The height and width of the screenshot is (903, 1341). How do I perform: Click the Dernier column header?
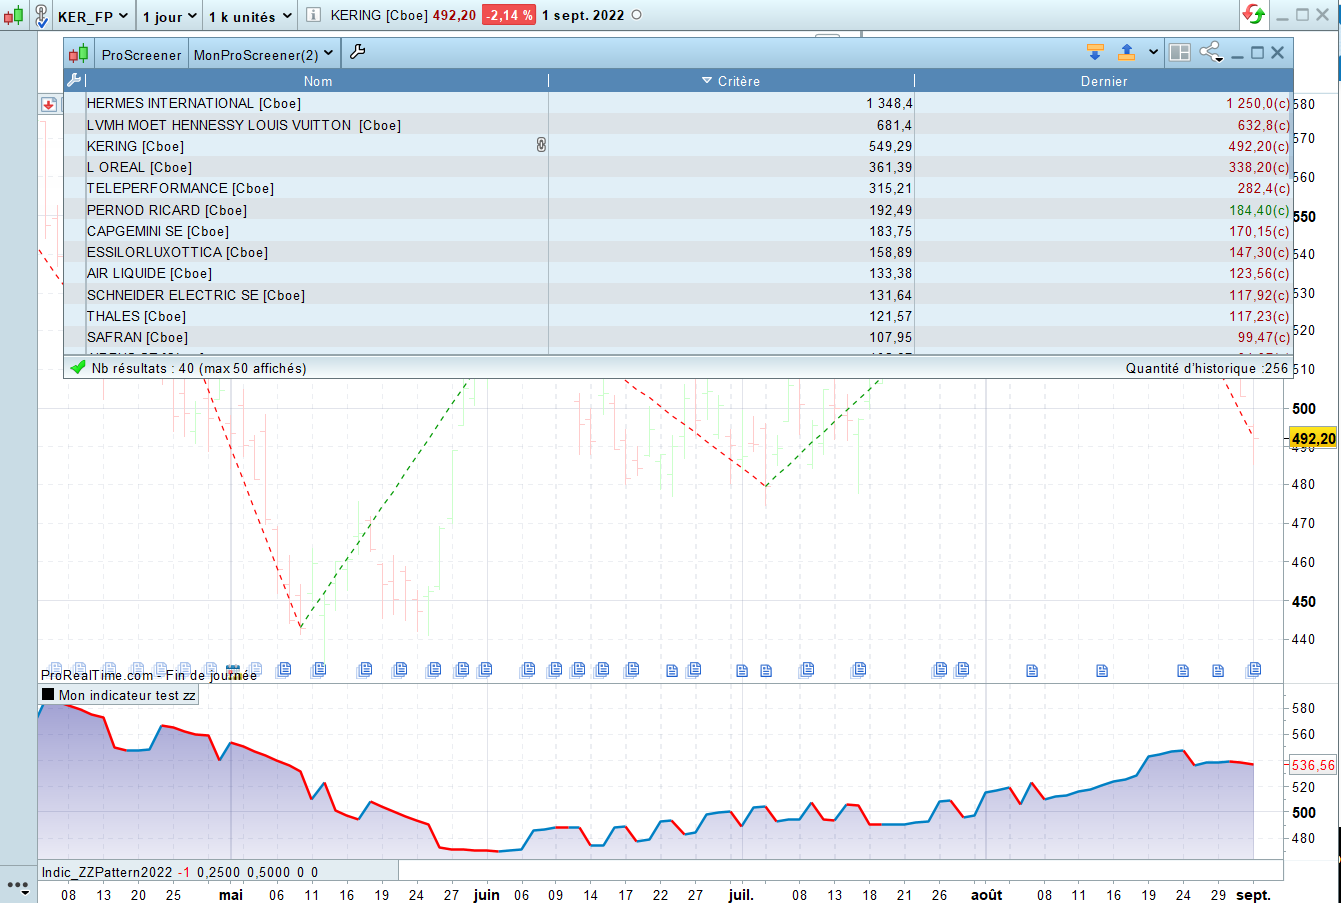[1103, 81]
